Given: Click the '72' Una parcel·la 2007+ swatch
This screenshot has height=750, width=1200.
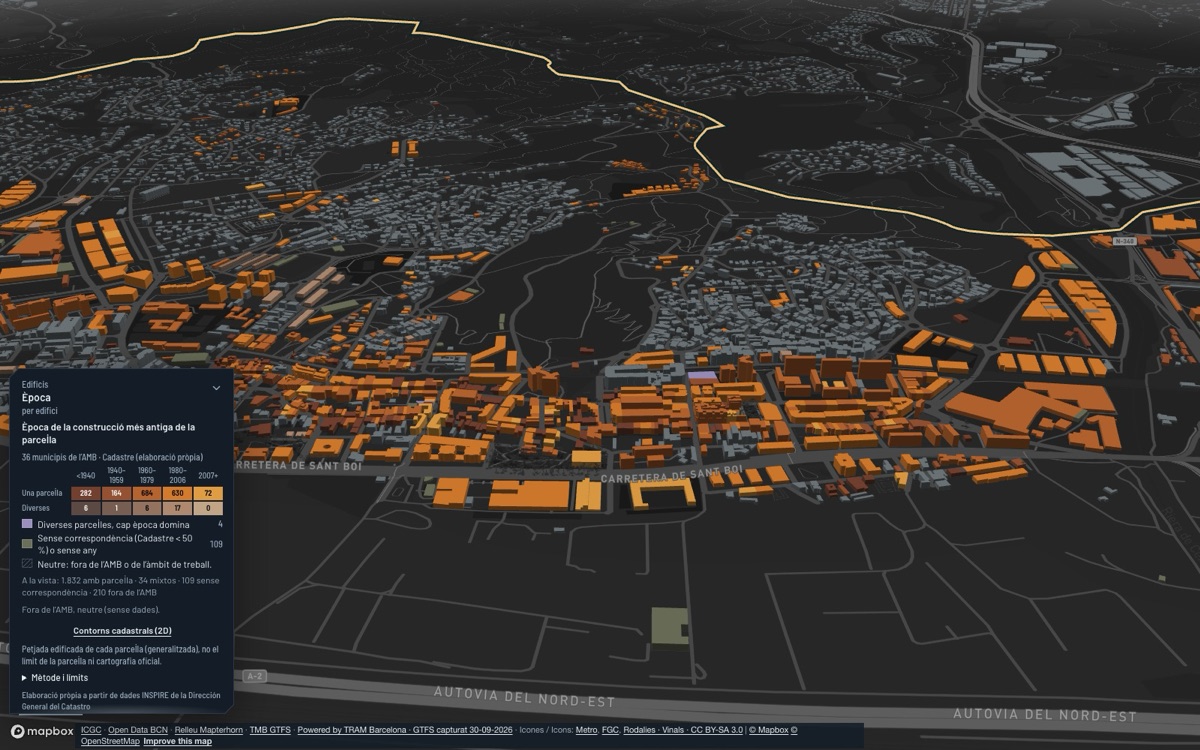Looking at the screenshot, I should [208, 493].
